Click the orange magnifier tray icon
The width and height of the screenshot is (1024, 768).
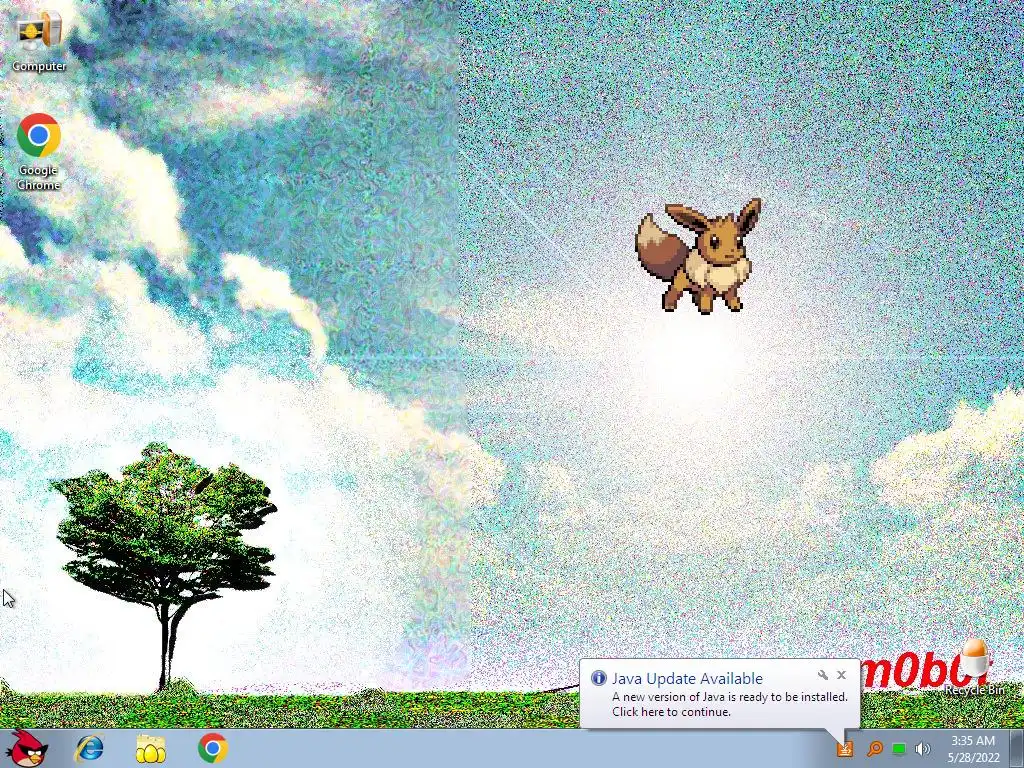point(874,748)
